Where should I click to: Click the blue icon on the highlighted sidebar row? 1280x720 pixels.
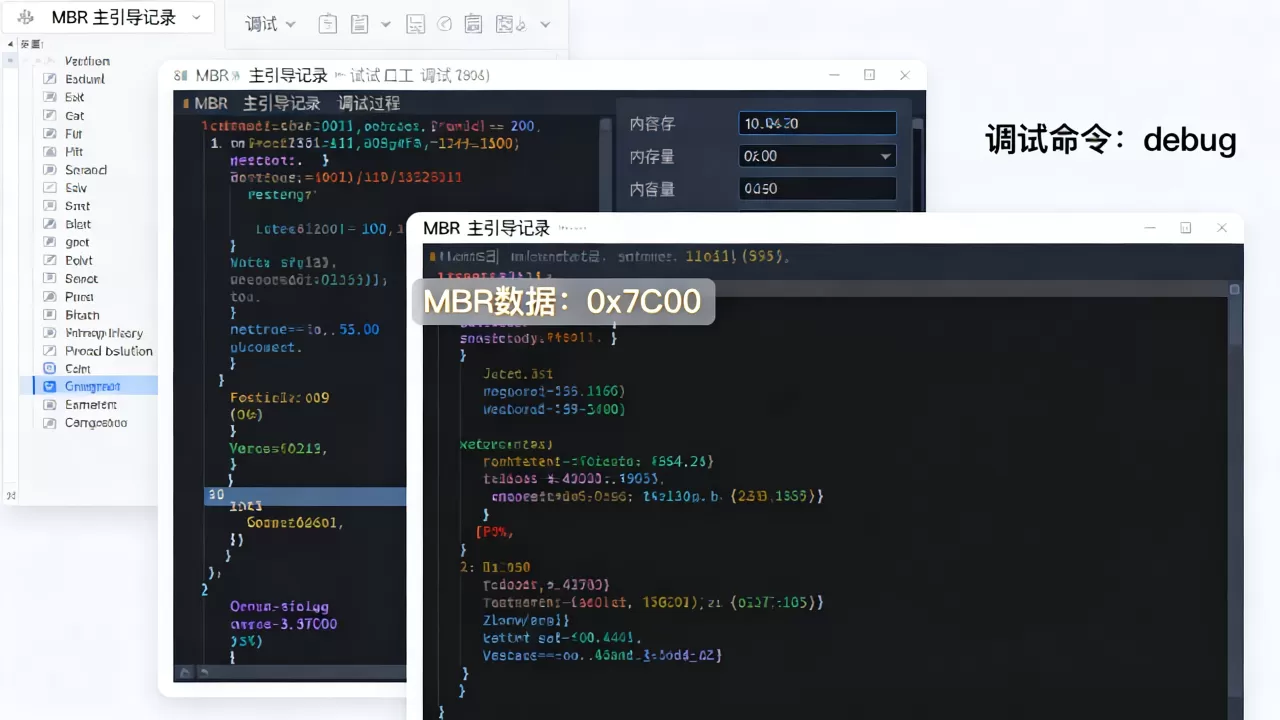(49, 386)
